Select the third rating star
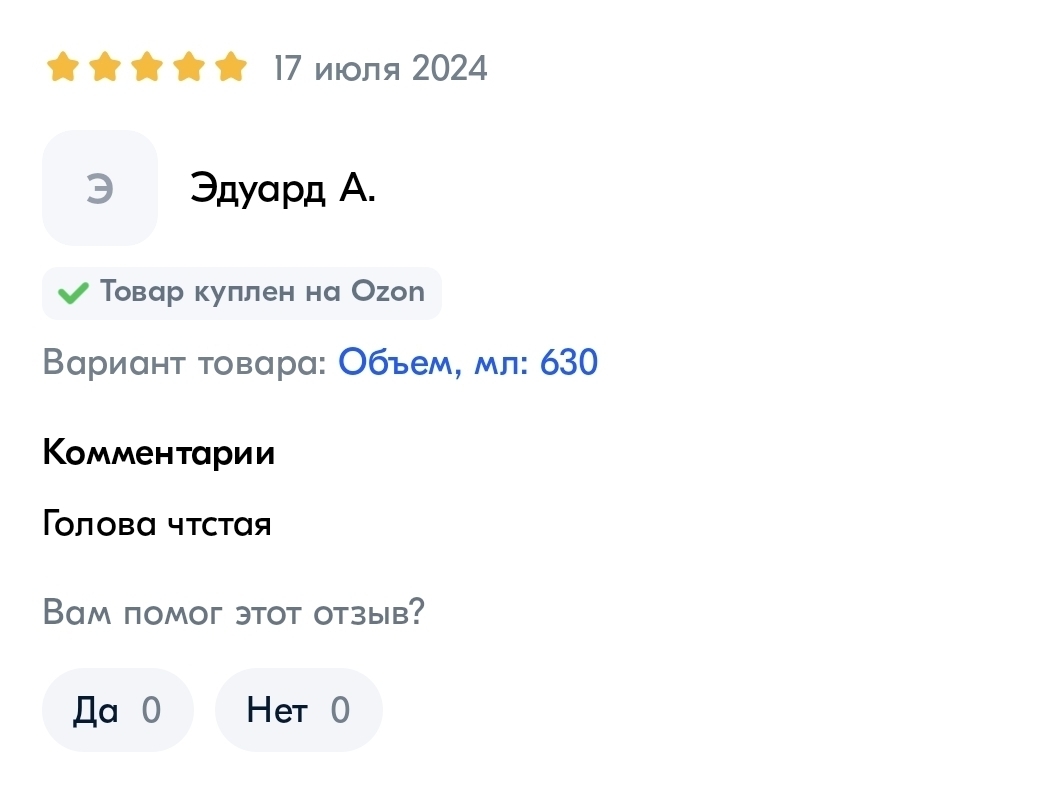Viewport: 1045px width, 806px height. coord(146,68)
